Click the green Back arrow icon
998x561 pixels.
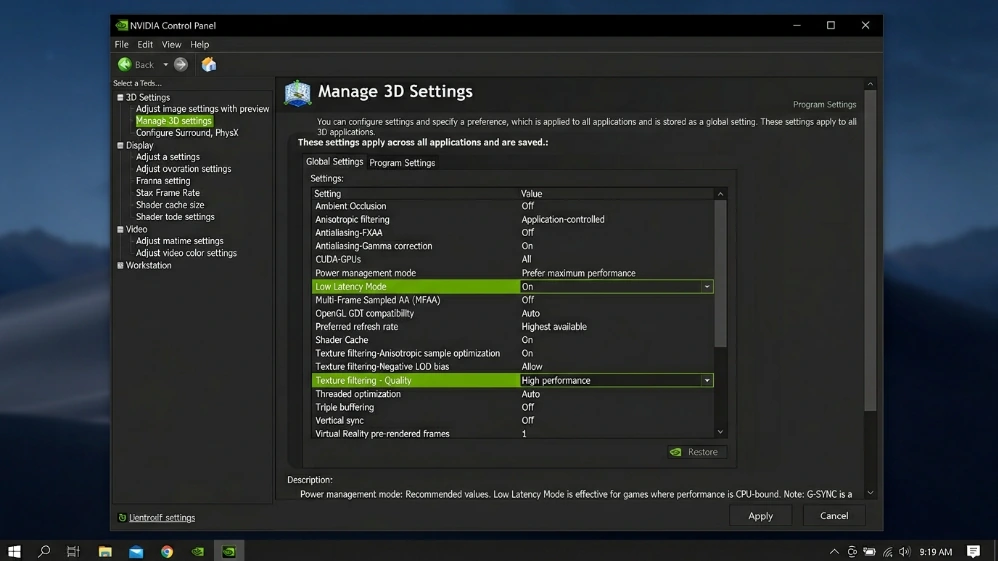coord(125,64)
